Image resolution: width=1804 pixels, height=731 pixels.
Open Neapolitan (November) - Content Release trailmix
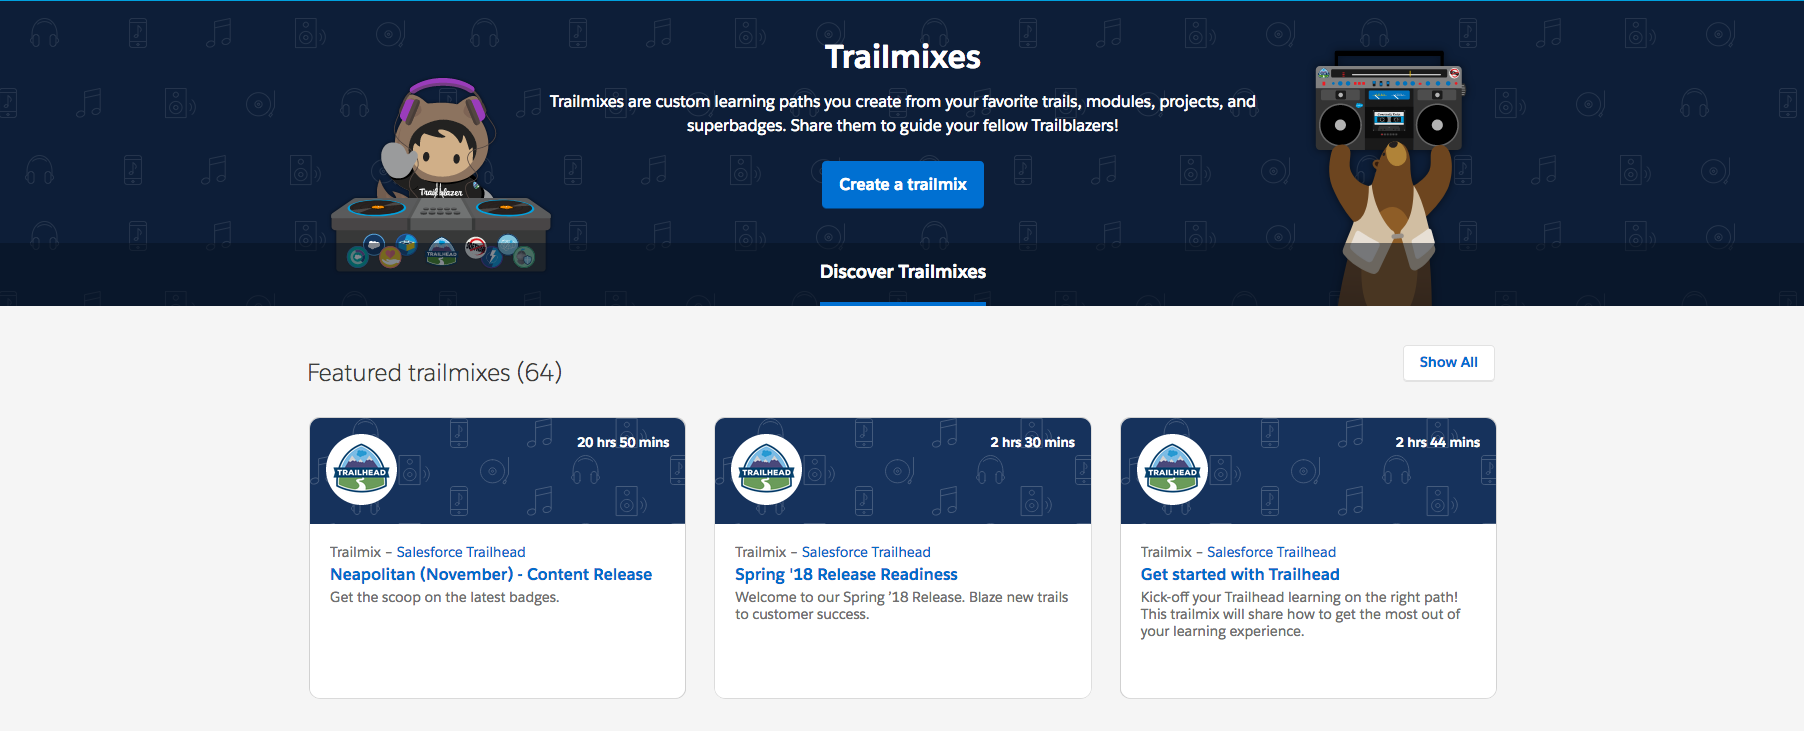coord(491,574)
